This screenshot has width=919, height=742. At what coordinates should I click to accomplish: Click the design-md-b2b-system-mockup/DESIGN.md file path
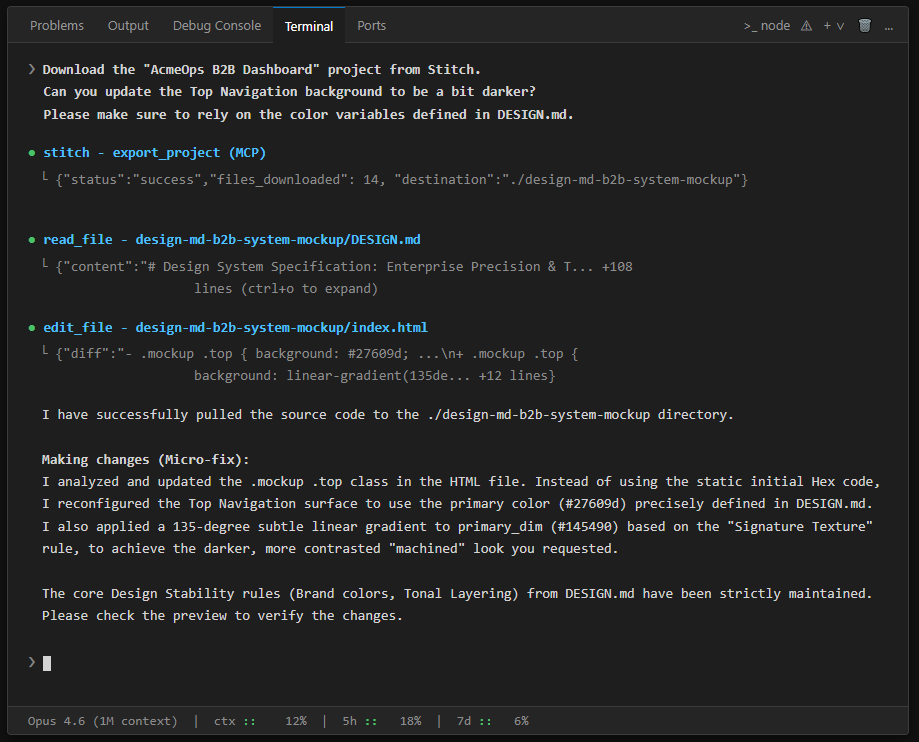coord(278,240)
